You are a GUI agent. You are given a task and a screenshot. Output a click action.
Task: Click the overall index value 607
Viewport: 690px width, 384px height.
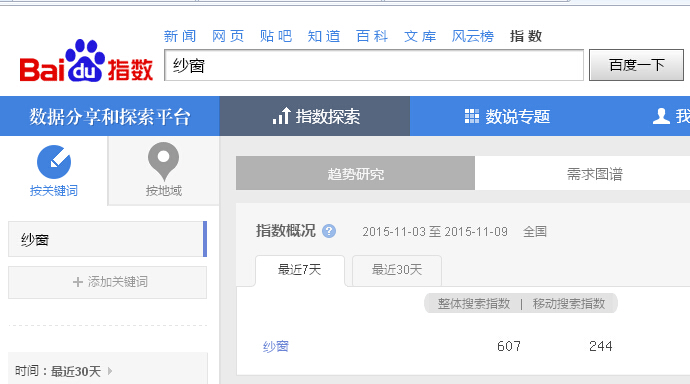(x=509, y=346)
